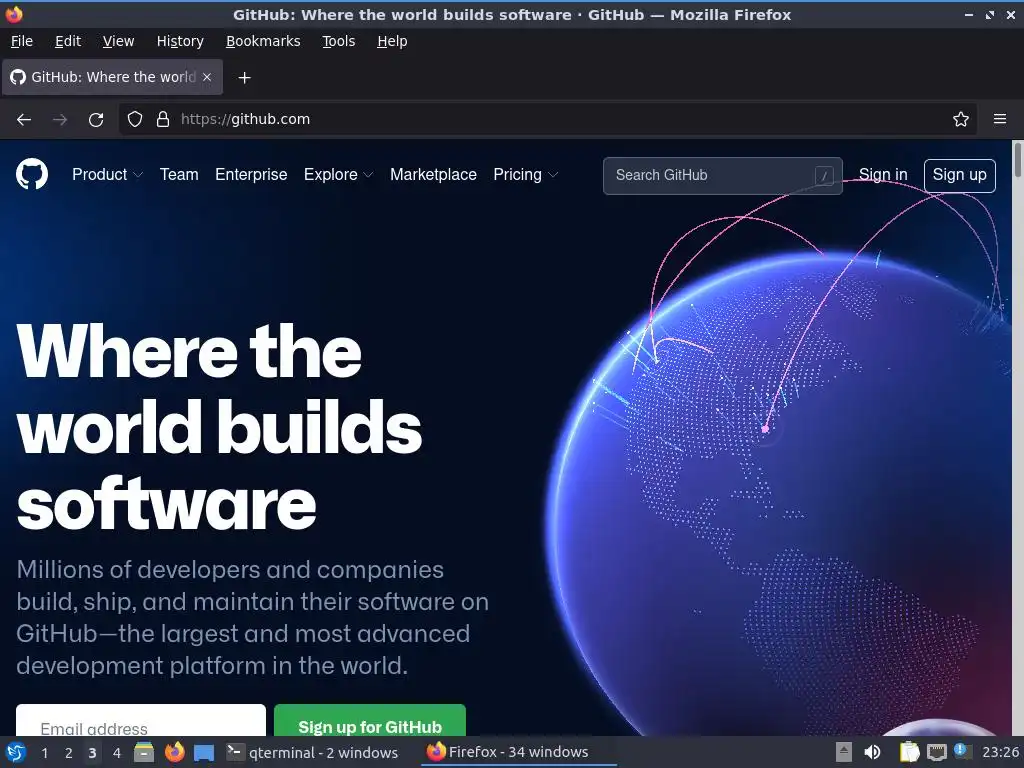Viewport: 1024px width, 768px height.
Task: Select the GitHub browser tab
Action: tap(112, 77)
